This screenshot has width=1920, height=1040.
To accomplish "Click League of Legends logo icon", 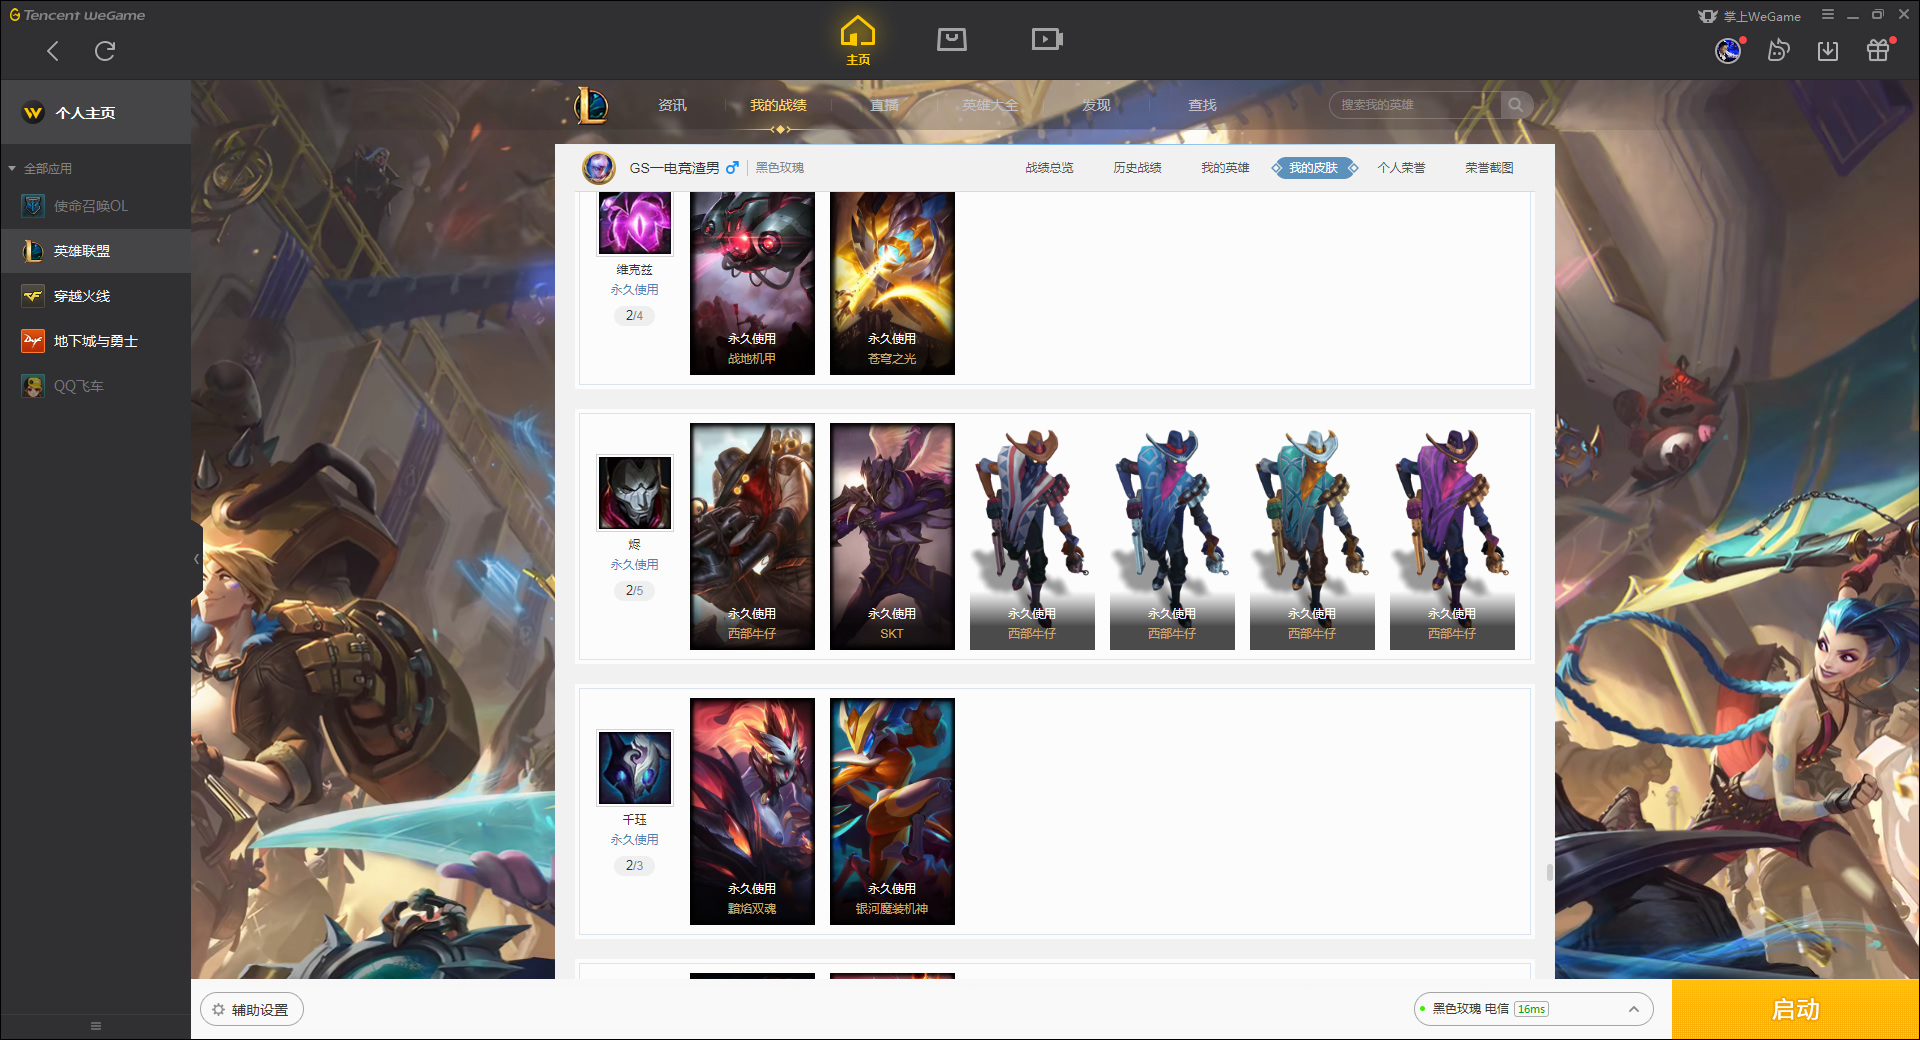I will pyautogui.click(x=591, y=105).
